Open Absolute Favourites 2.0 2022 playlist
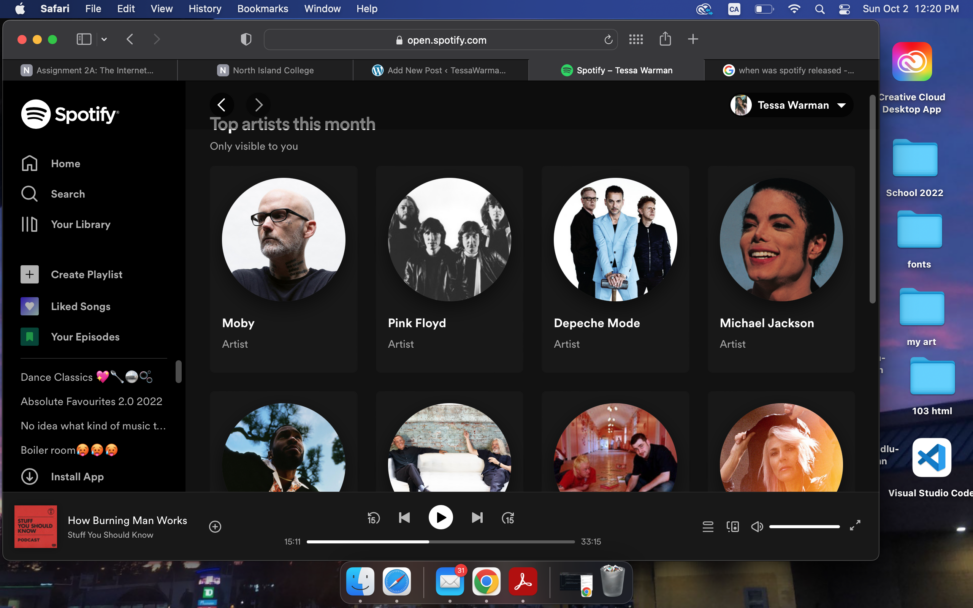973x608 pixels. [91, 401]
